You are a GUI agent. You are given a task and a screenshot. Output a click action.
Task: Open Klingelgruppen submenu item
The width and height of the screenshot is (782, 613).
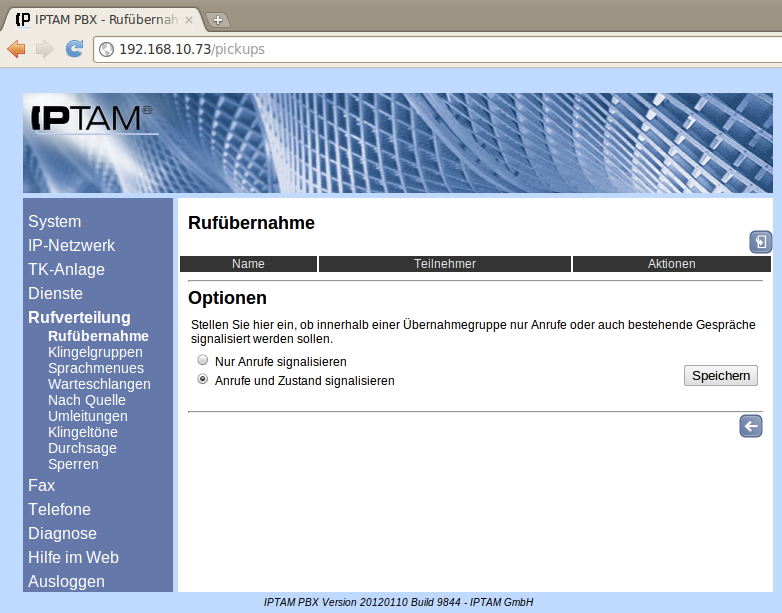tap(95, 352)
